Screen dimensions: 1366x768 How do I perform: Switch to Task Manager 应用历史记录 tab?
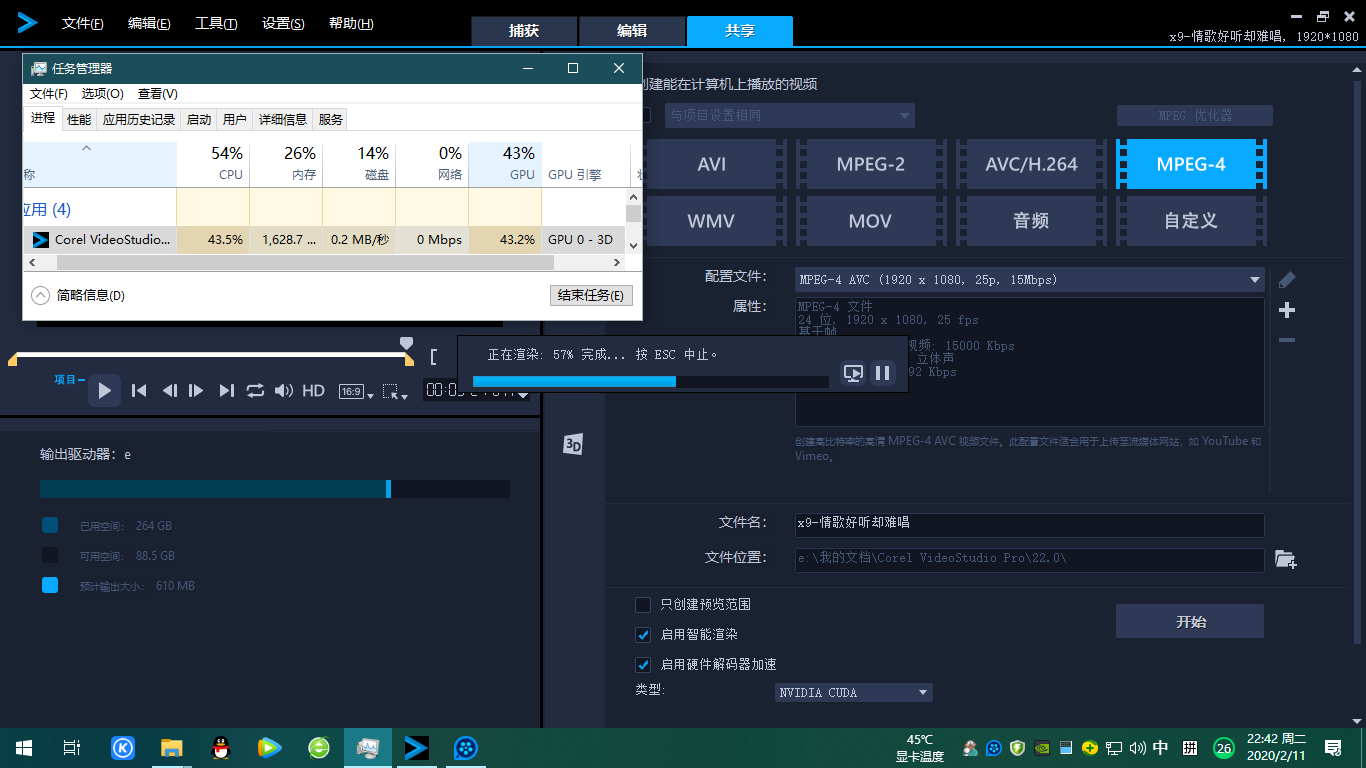pos(139,120)
